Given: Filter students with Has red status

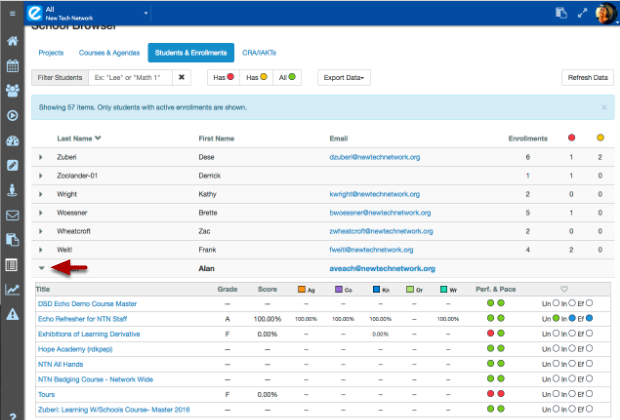Looking at the screenshot, I should click(223, 78).
